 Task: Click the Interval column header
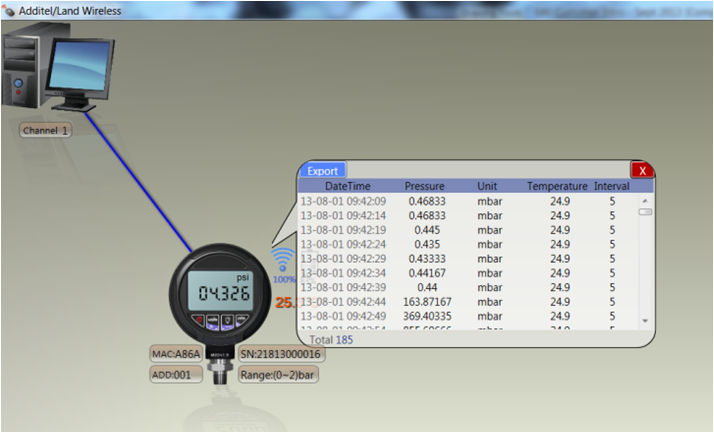(x=611, y=186)
